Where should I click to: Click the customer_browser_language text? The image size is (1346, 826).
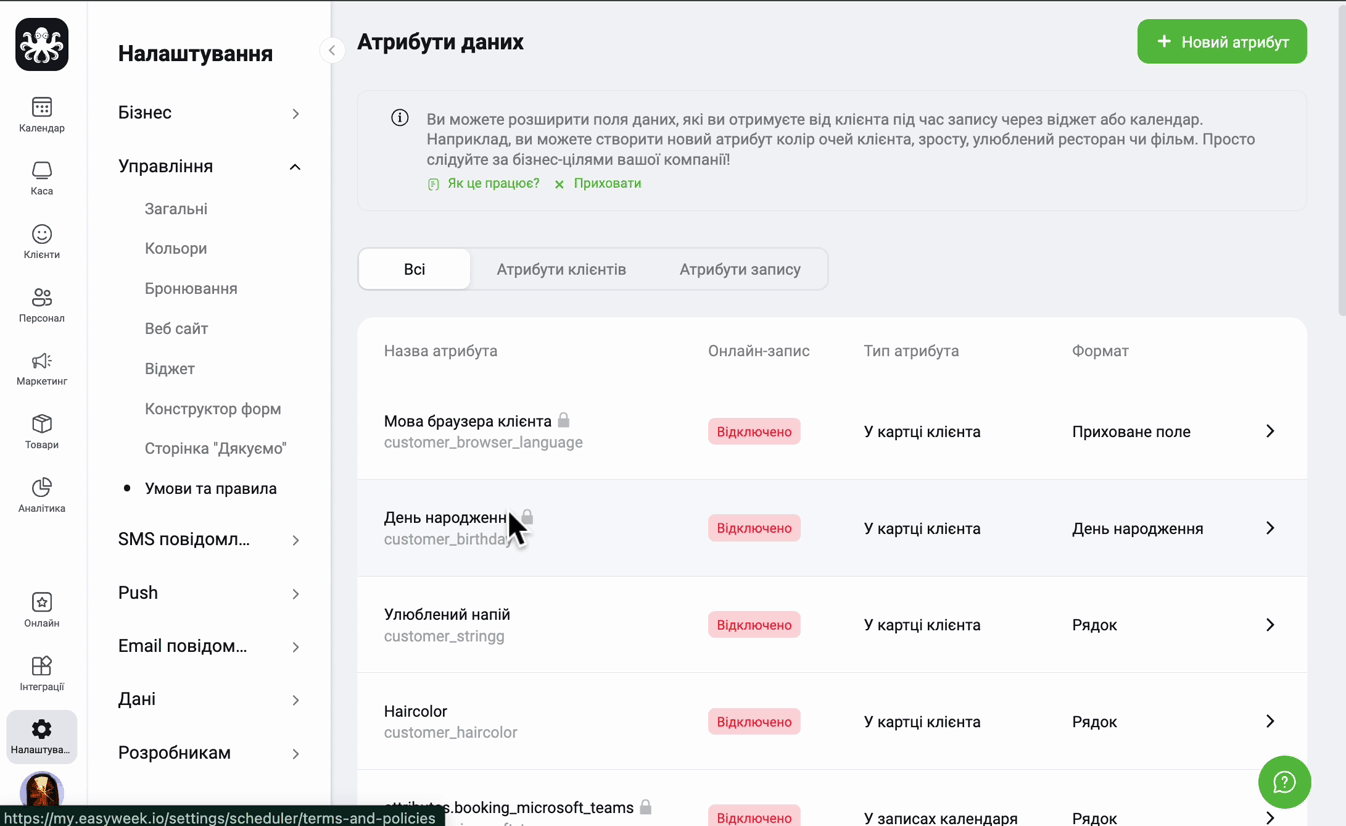[483, 442]
